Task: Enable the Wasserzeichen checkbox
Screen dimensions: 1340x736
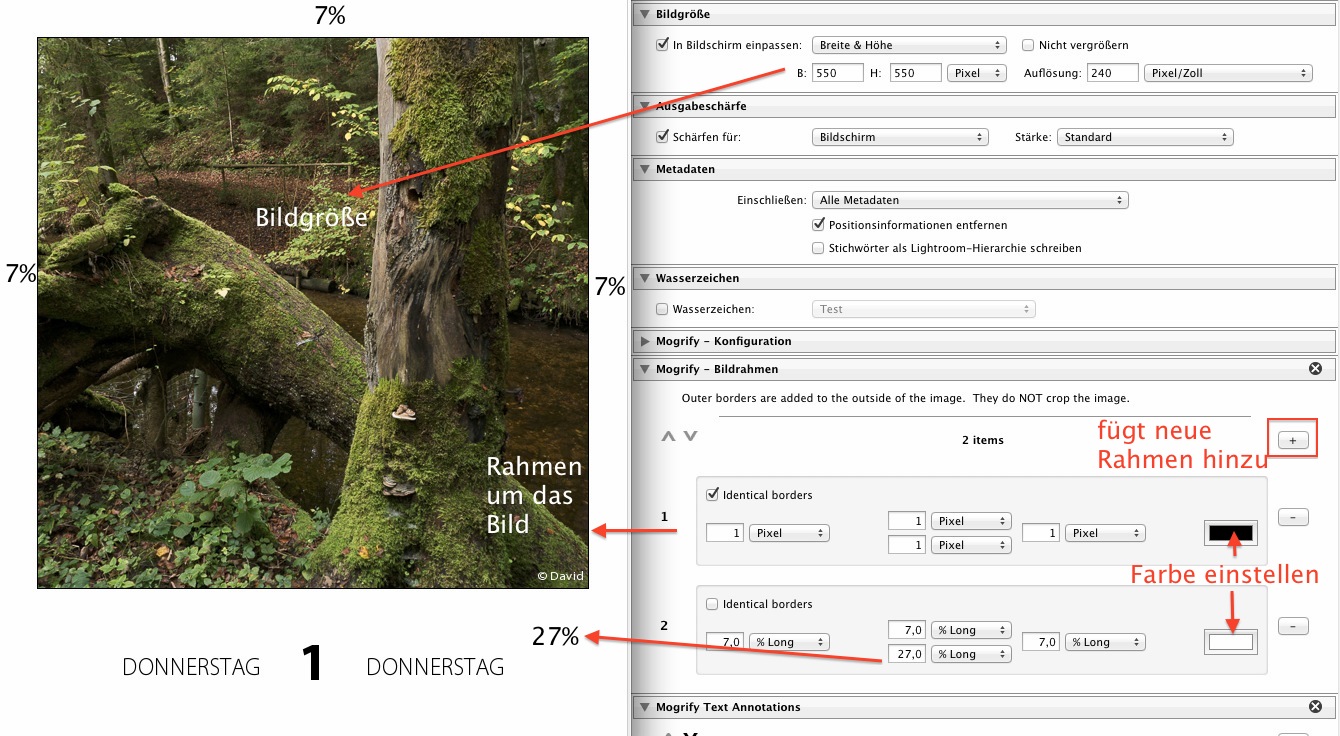Action: point(662,310)
